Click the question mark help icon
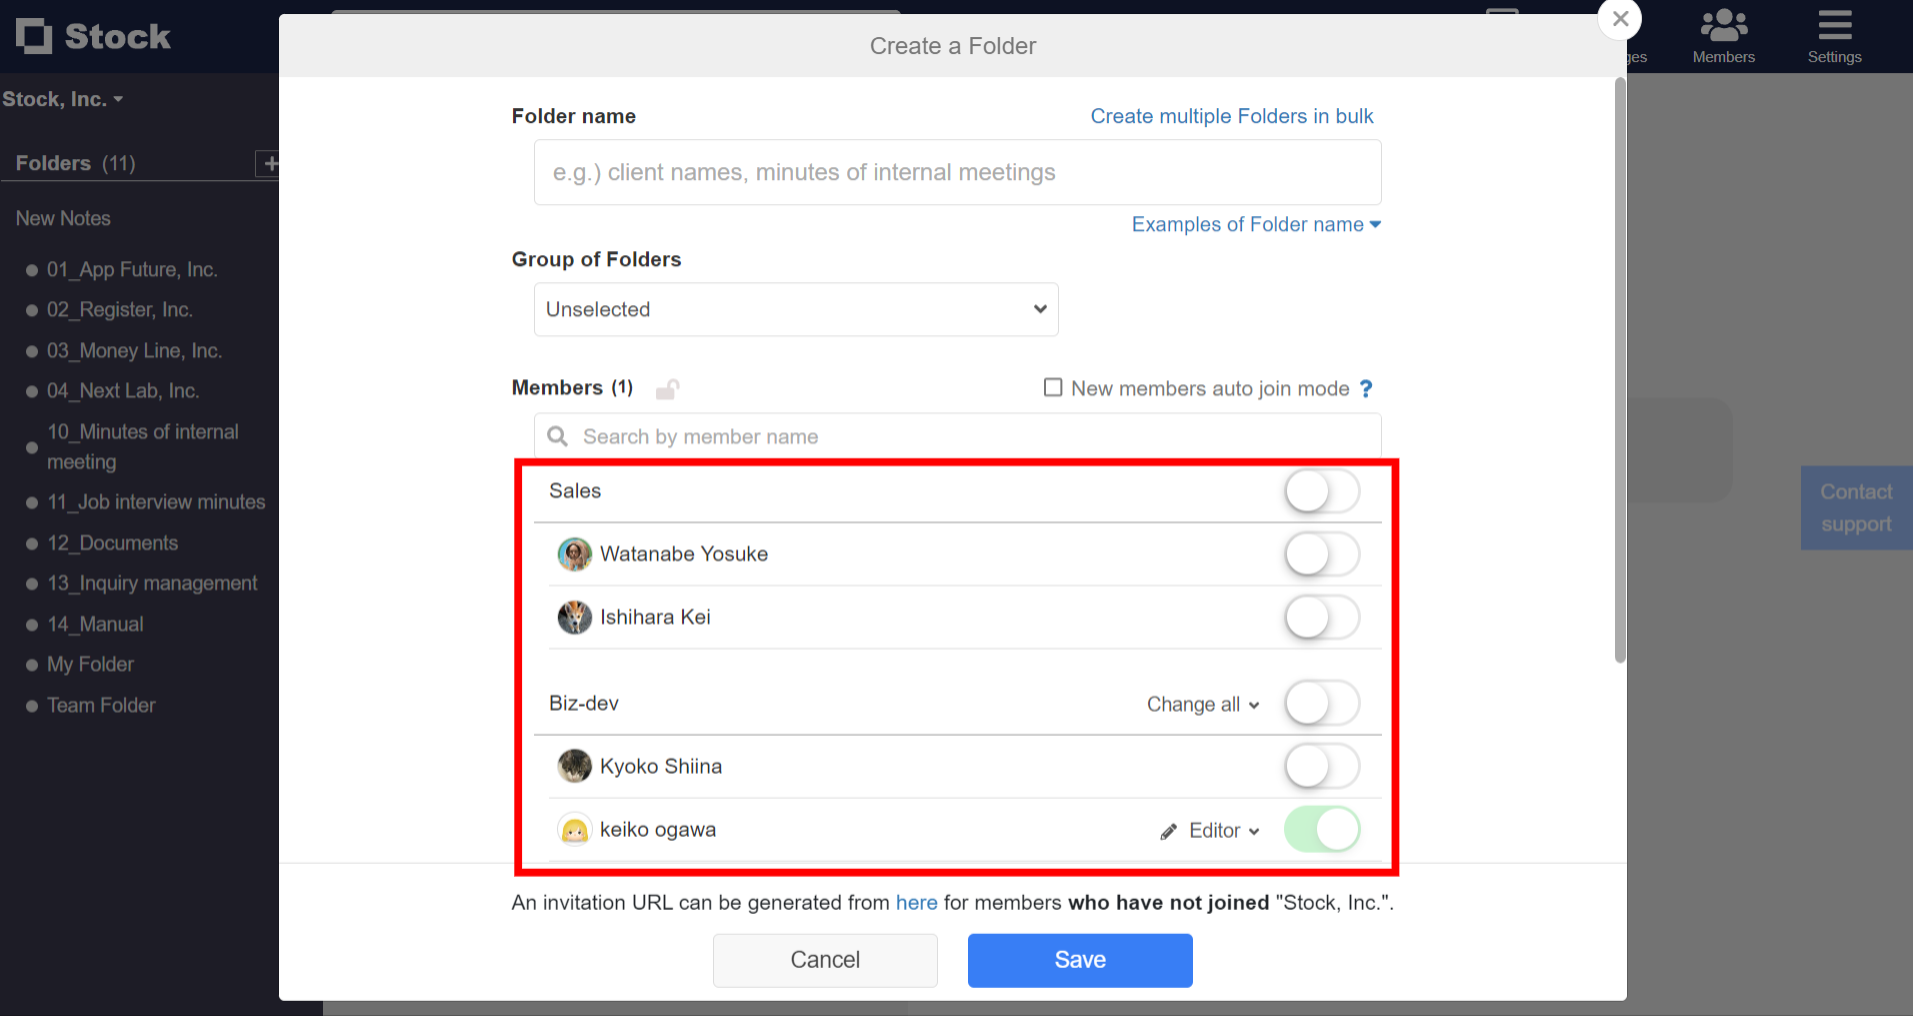The height and width of the screenshot is (1016, 1913). 1366,388
